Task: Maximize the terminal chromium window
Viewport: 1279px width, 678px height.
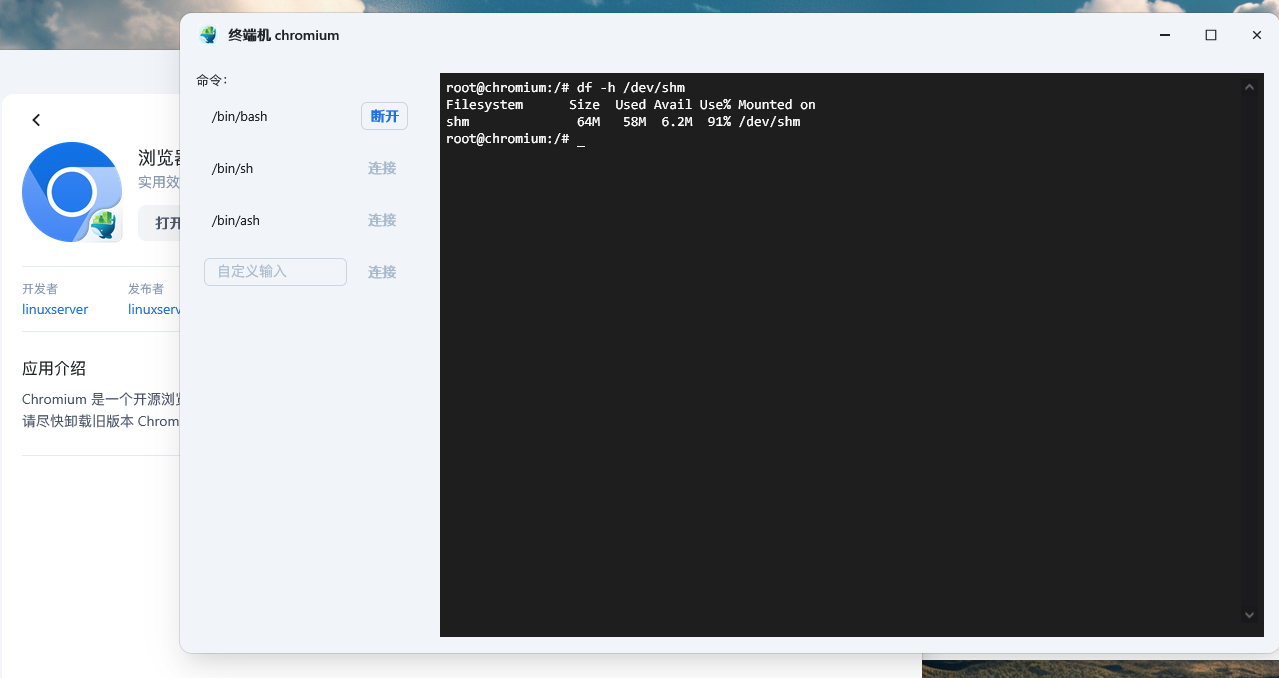Action: [1211, 35]
